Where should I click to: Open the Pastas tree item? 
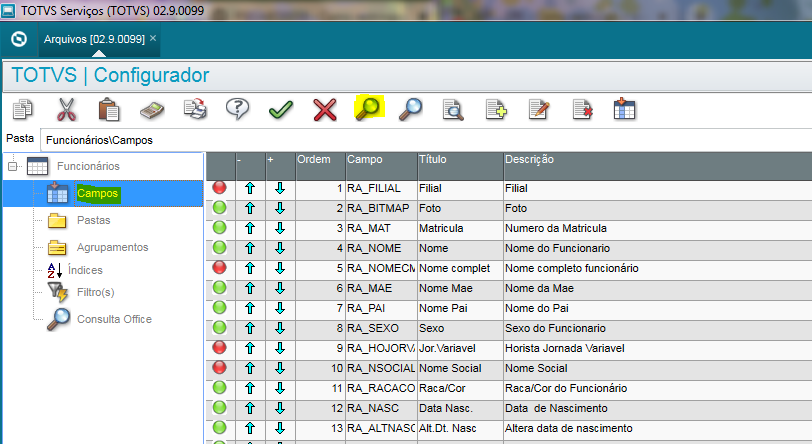coord(93,220)
